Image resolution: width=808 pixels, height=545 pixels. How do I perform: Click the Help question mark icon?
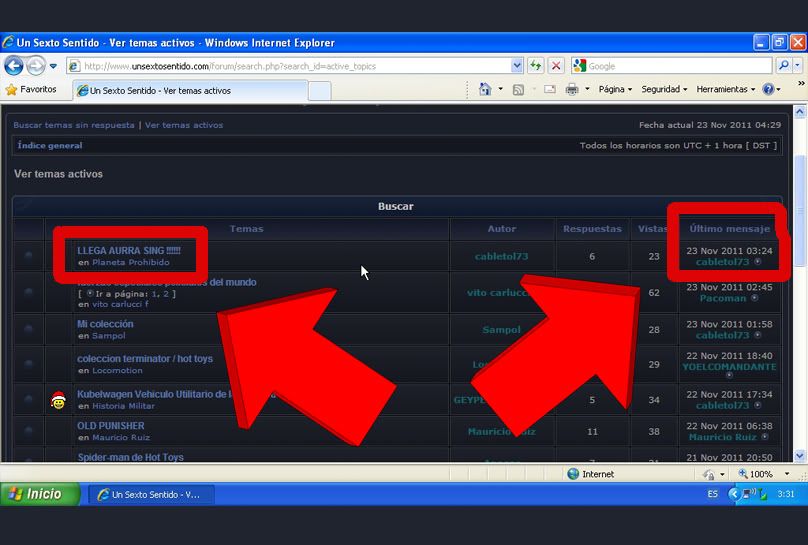click(x=768, y=89)
